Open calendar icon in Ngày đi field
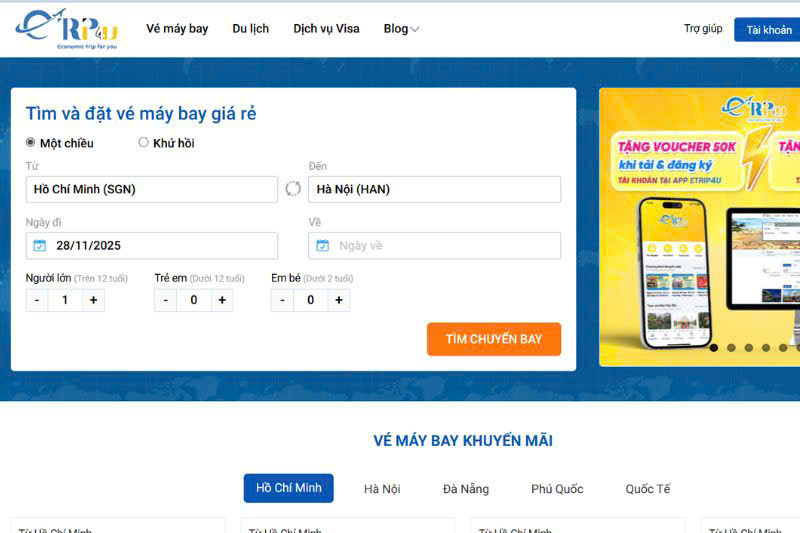Screen dimensions: 800x533 39,245
